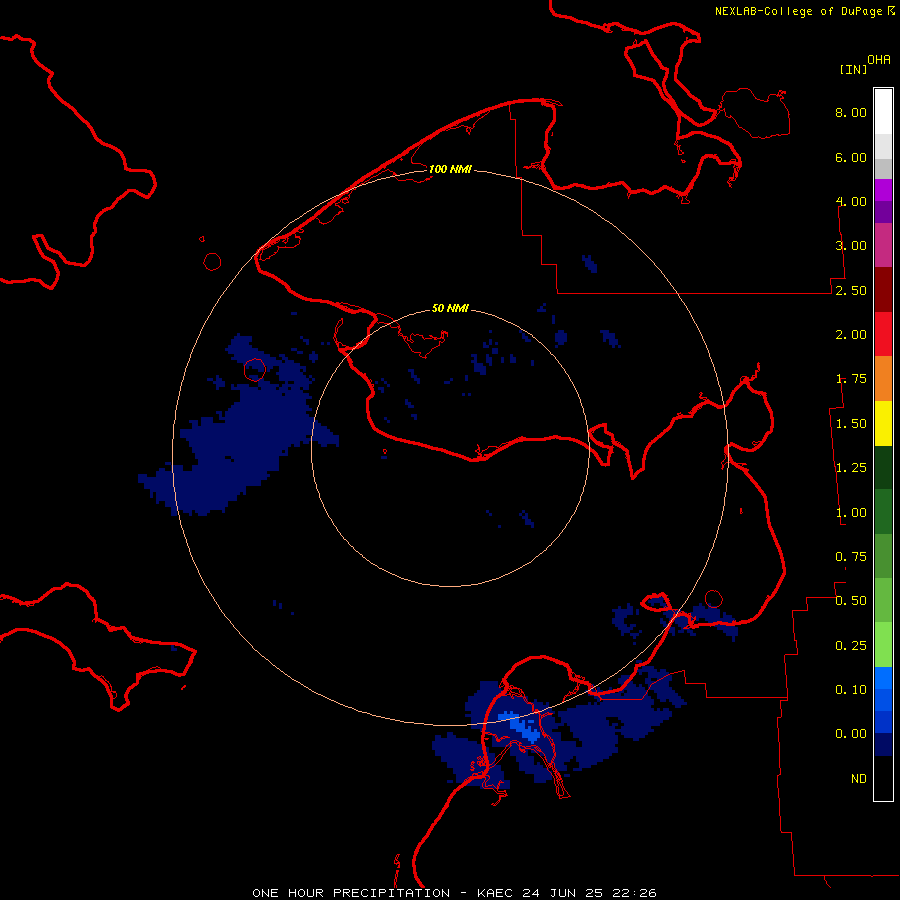Click the ND legend label
This screenshot has width=900, height=900.
click(x=859, y=779)
